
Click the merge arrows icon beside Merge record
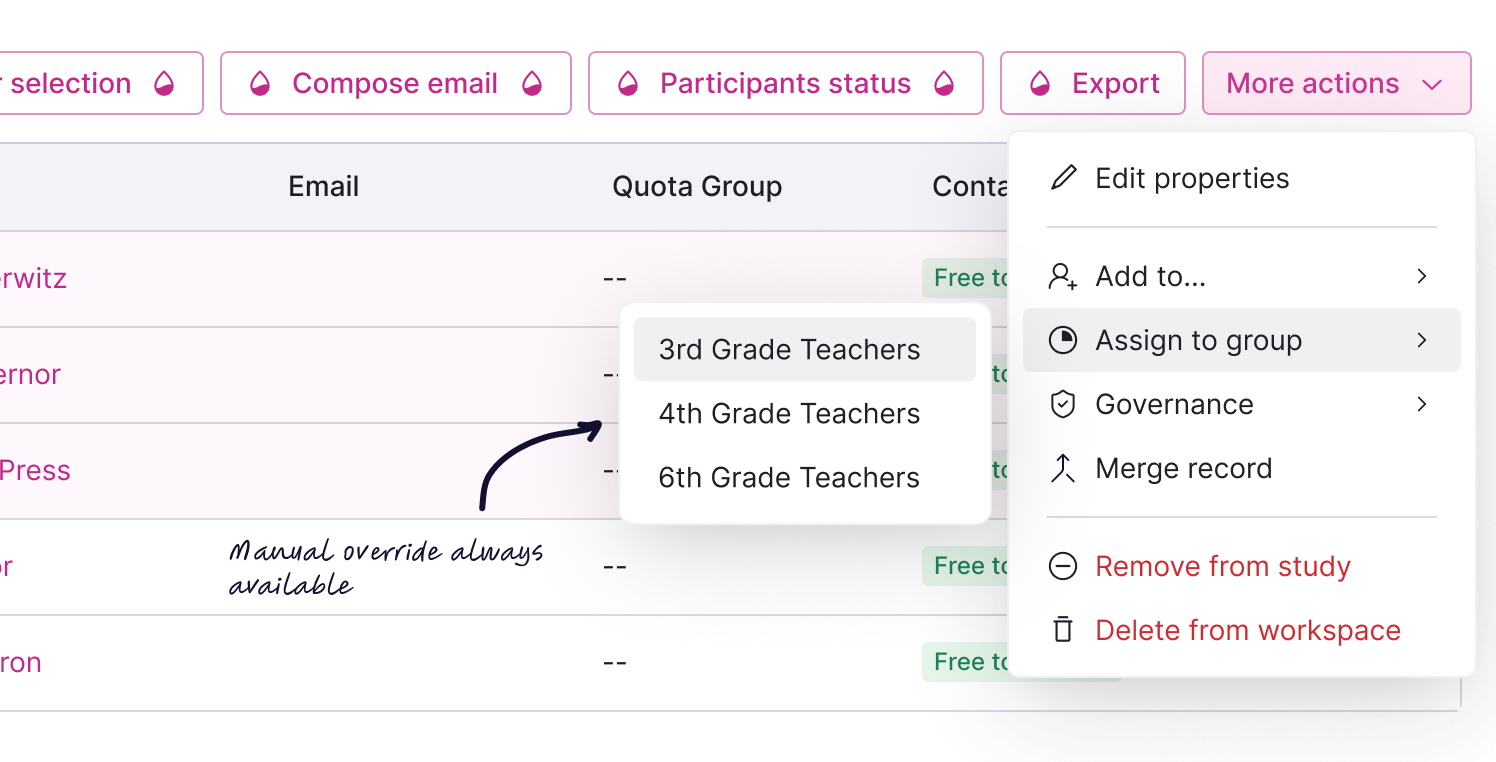point(1063,468)
